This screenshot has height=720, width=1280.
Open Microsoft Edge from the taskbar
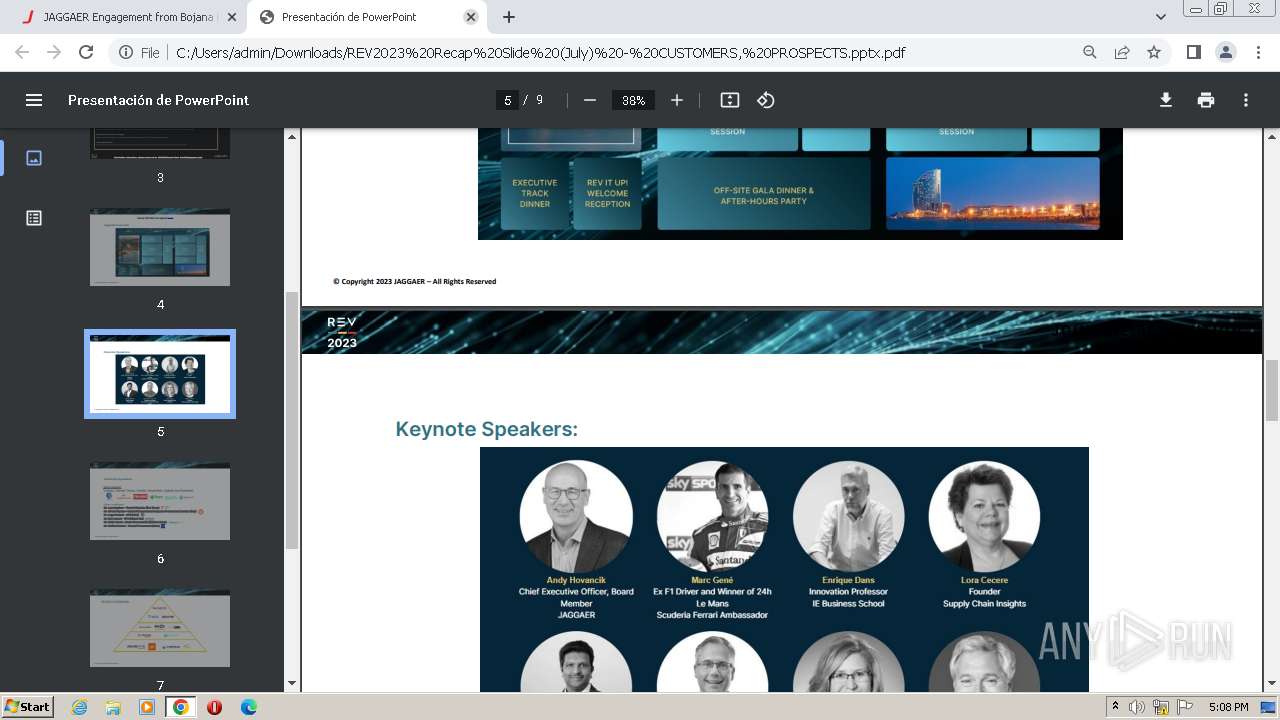tap(249, 707)
